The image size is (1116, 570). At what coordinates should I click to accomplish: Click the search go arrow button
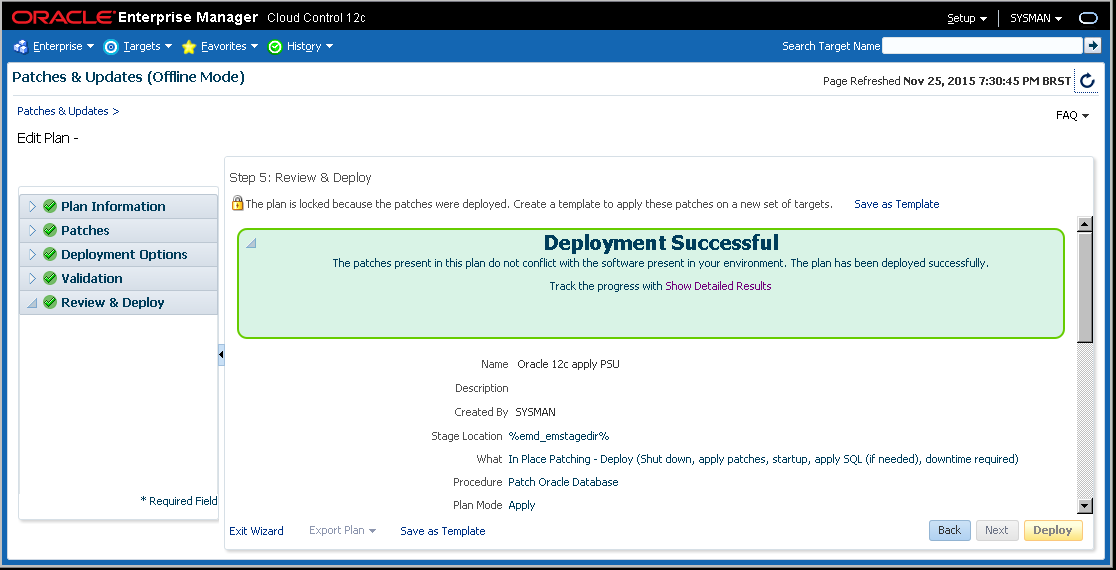1092,46
